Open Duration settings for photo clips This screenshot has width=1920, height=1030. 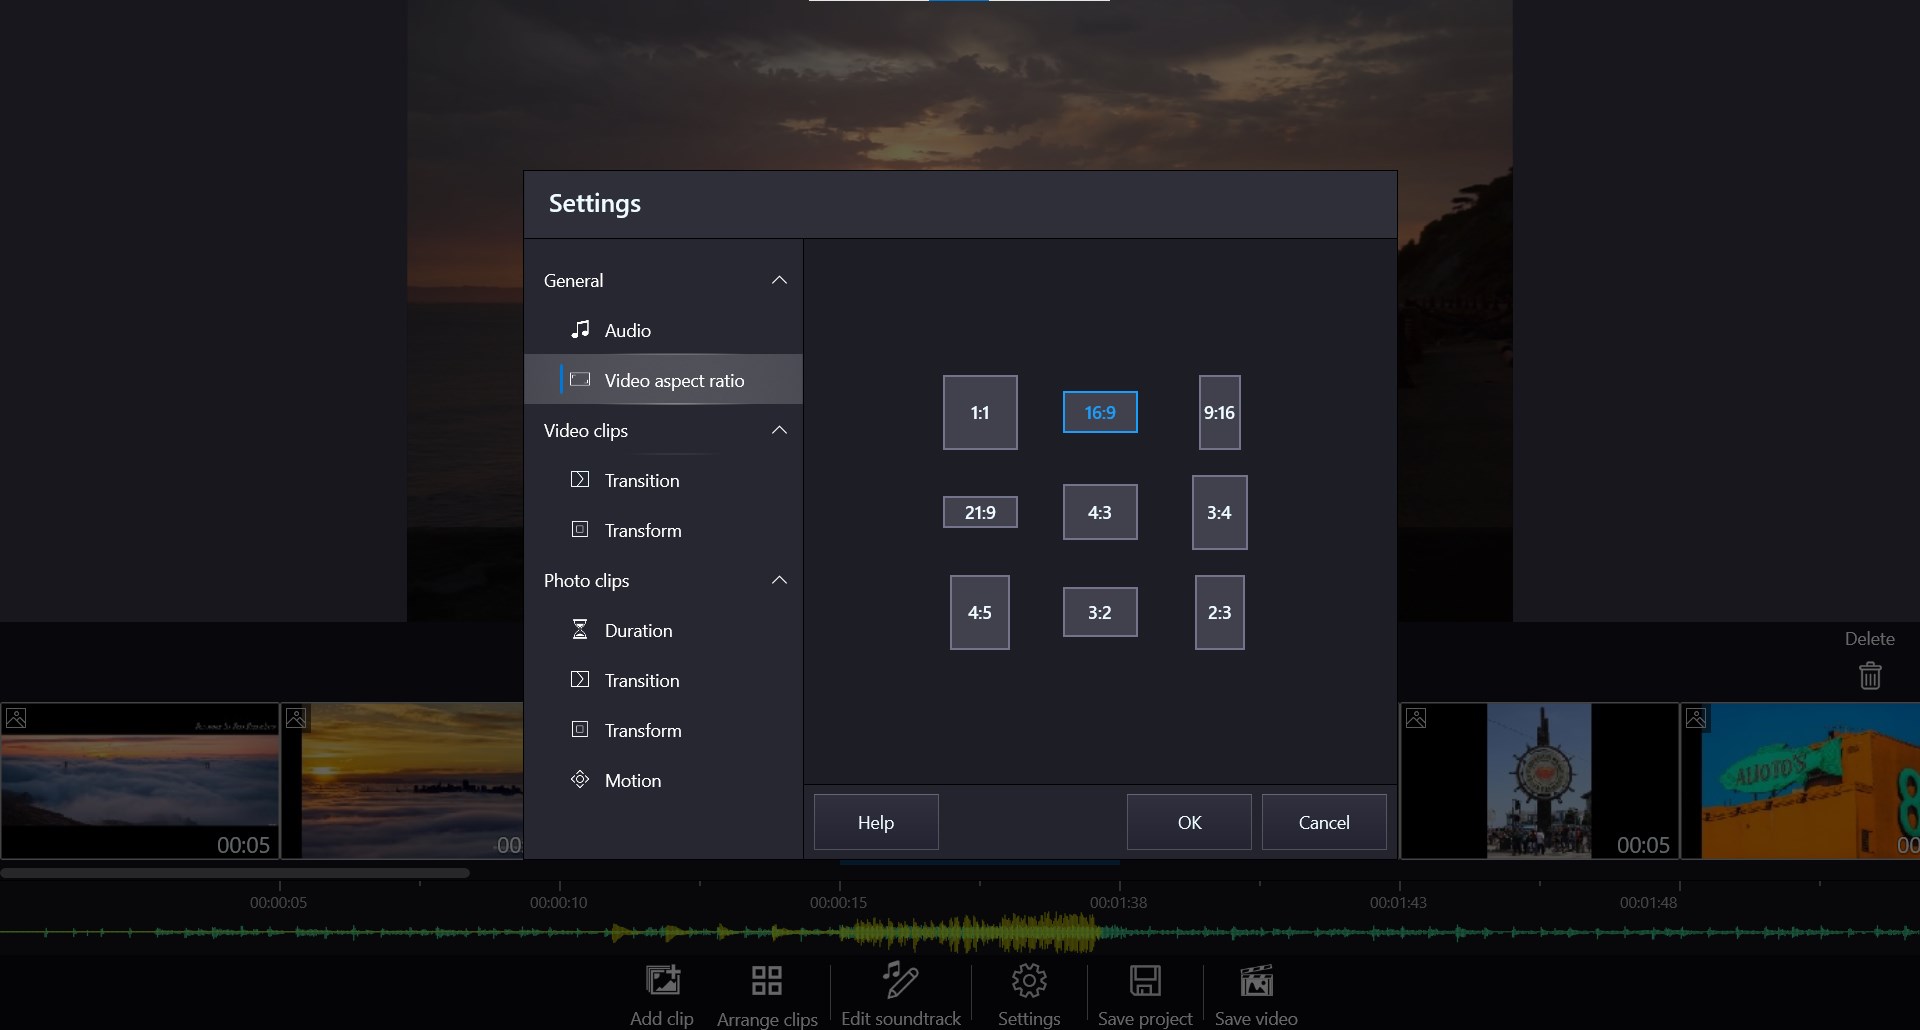(639, 630)
